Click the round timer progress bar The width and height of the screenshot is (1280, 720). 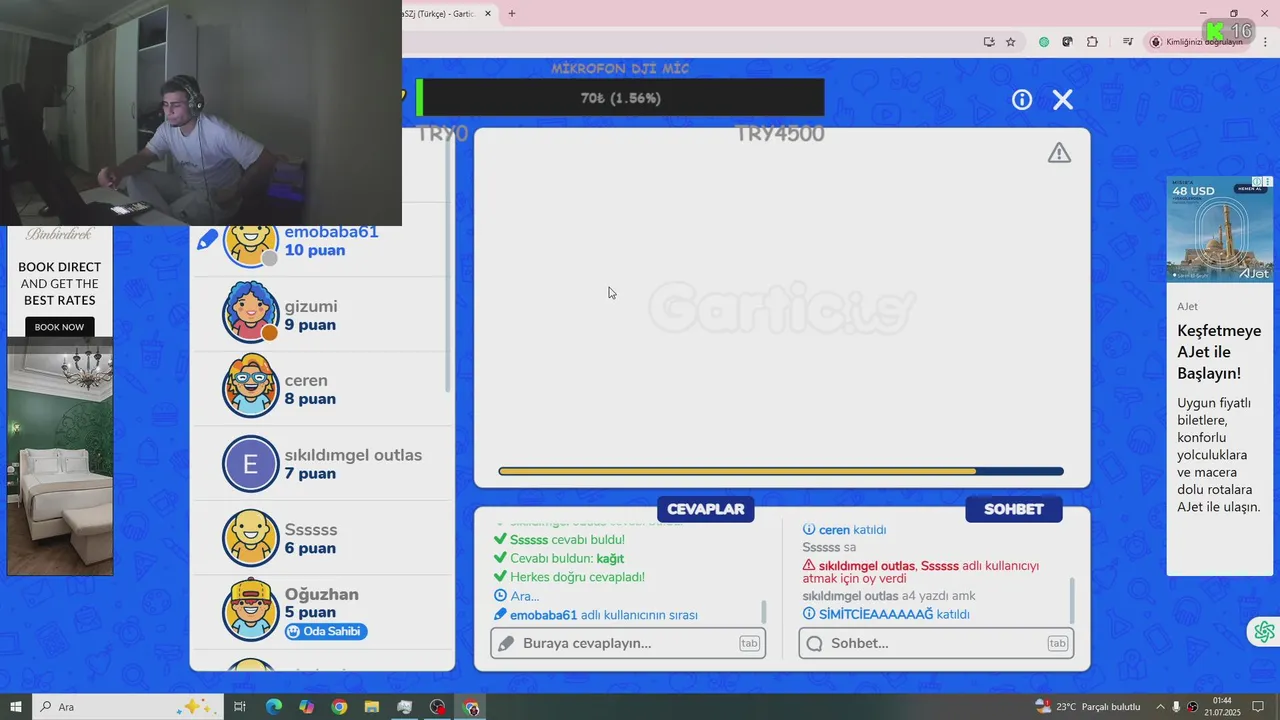(x=781, y=471)
